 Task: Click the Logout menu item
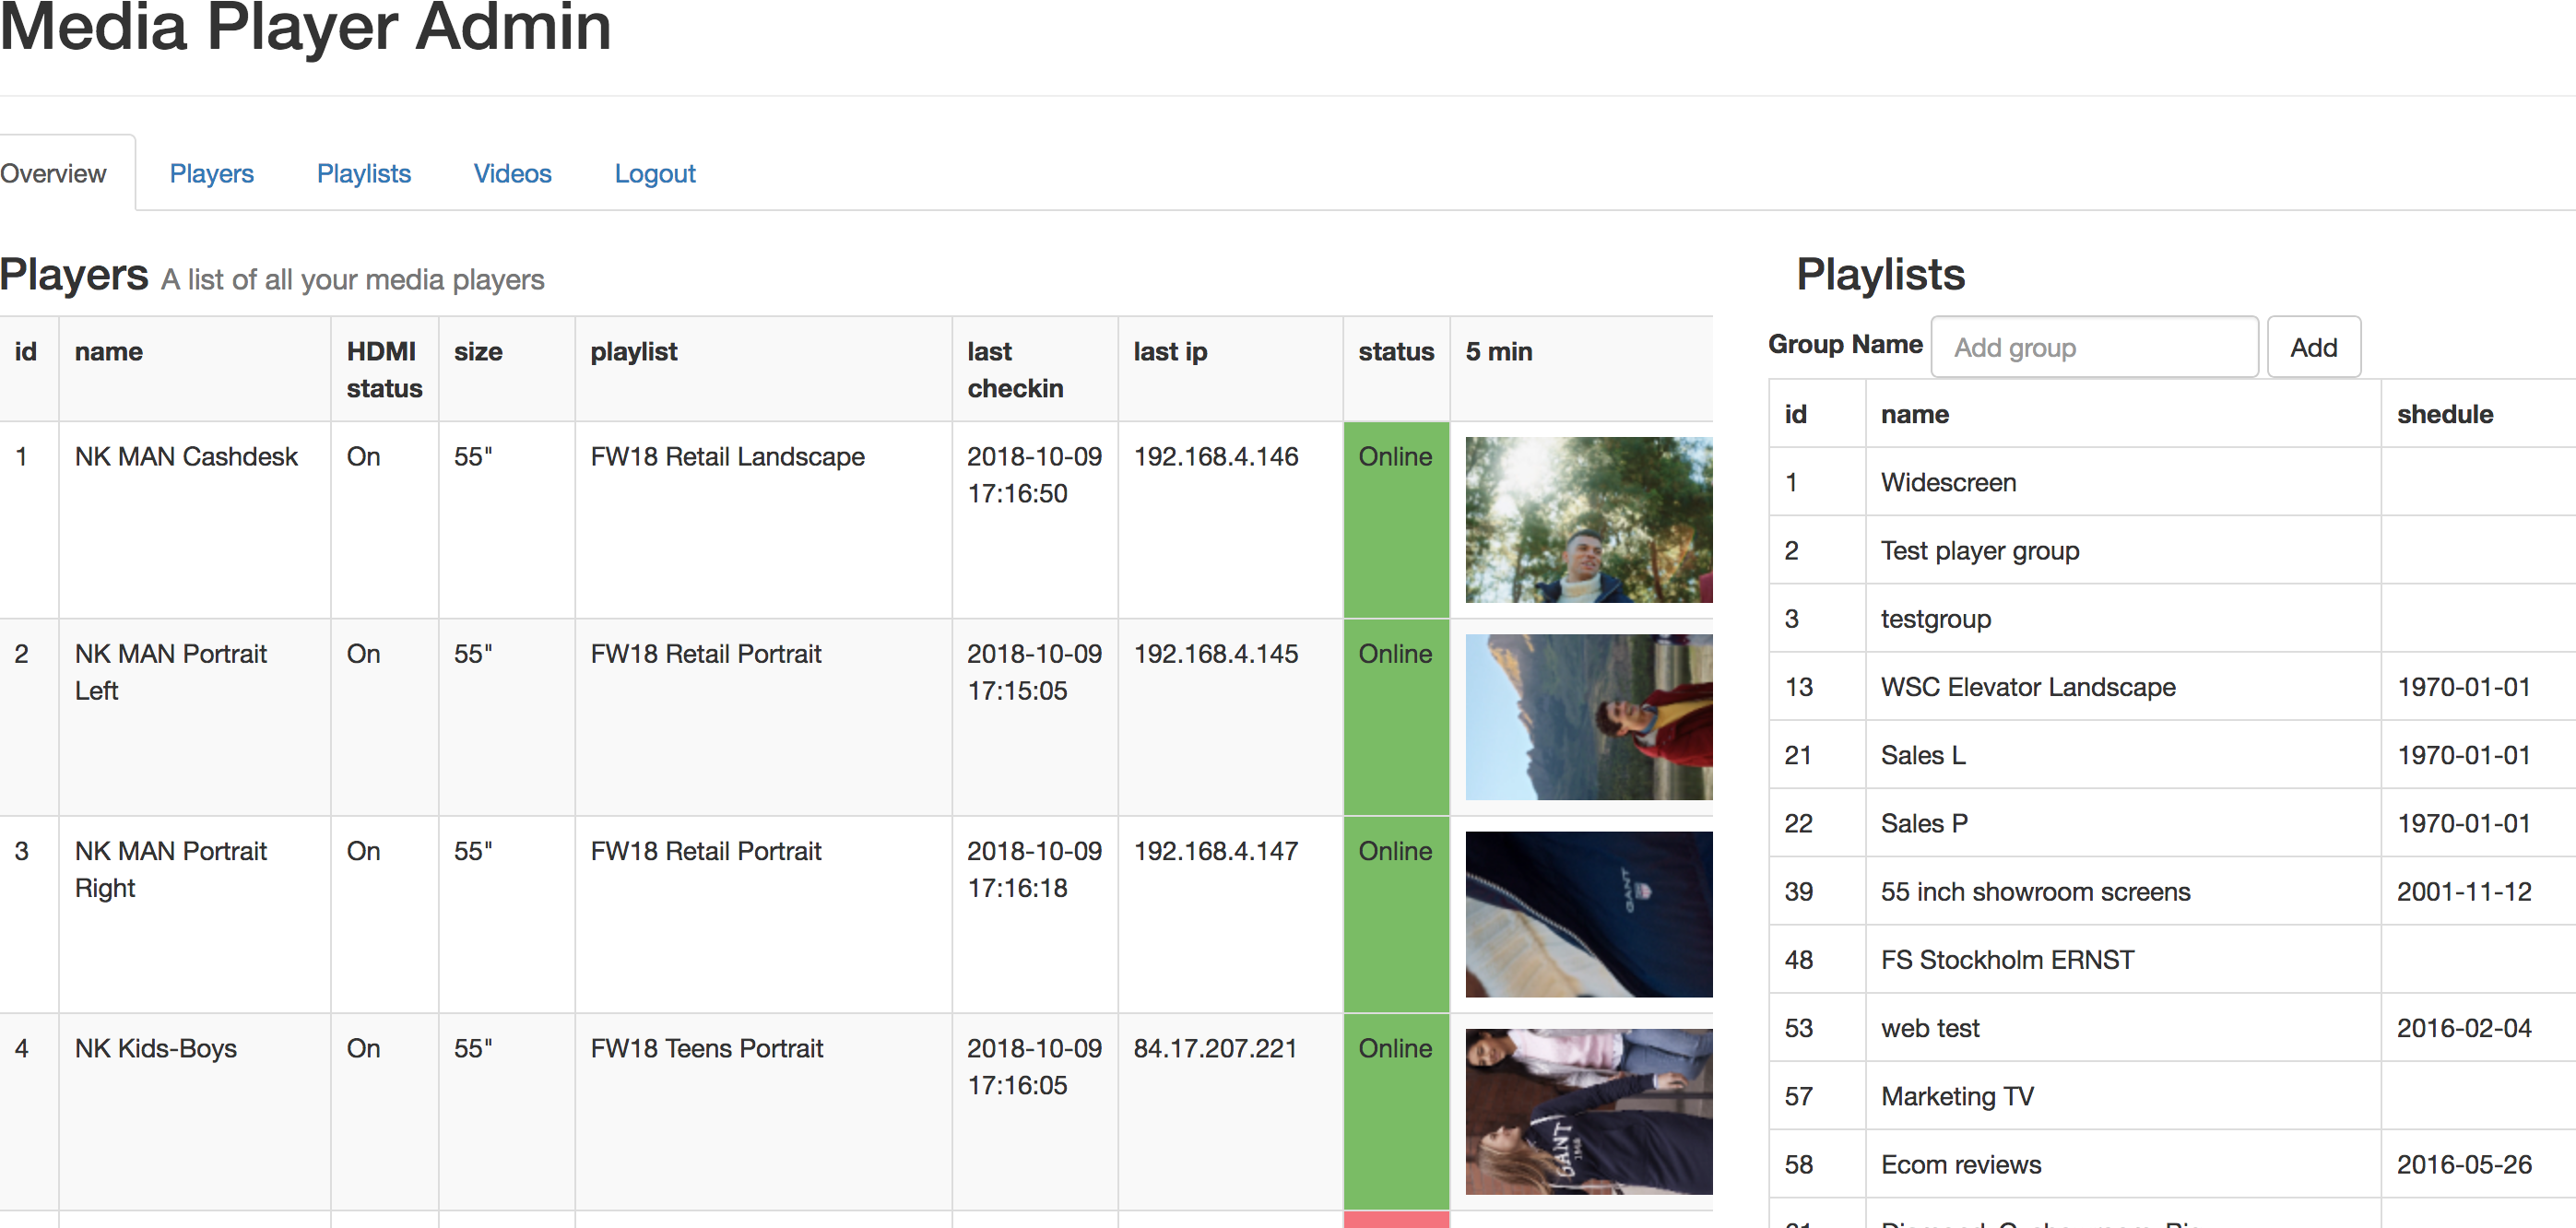coord(655,173)
